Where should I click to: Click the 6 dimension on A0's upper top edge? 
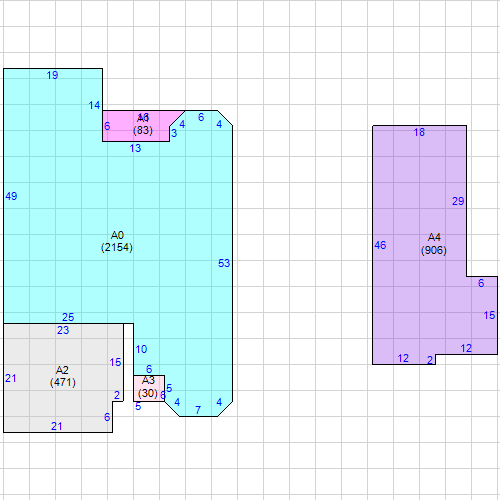201,117
